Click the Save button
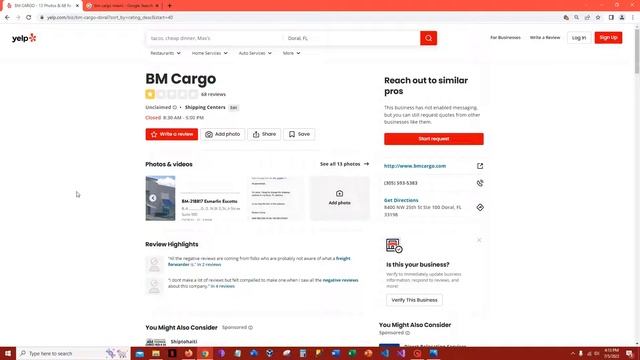640x360 pixels. [x=299, y=134]
